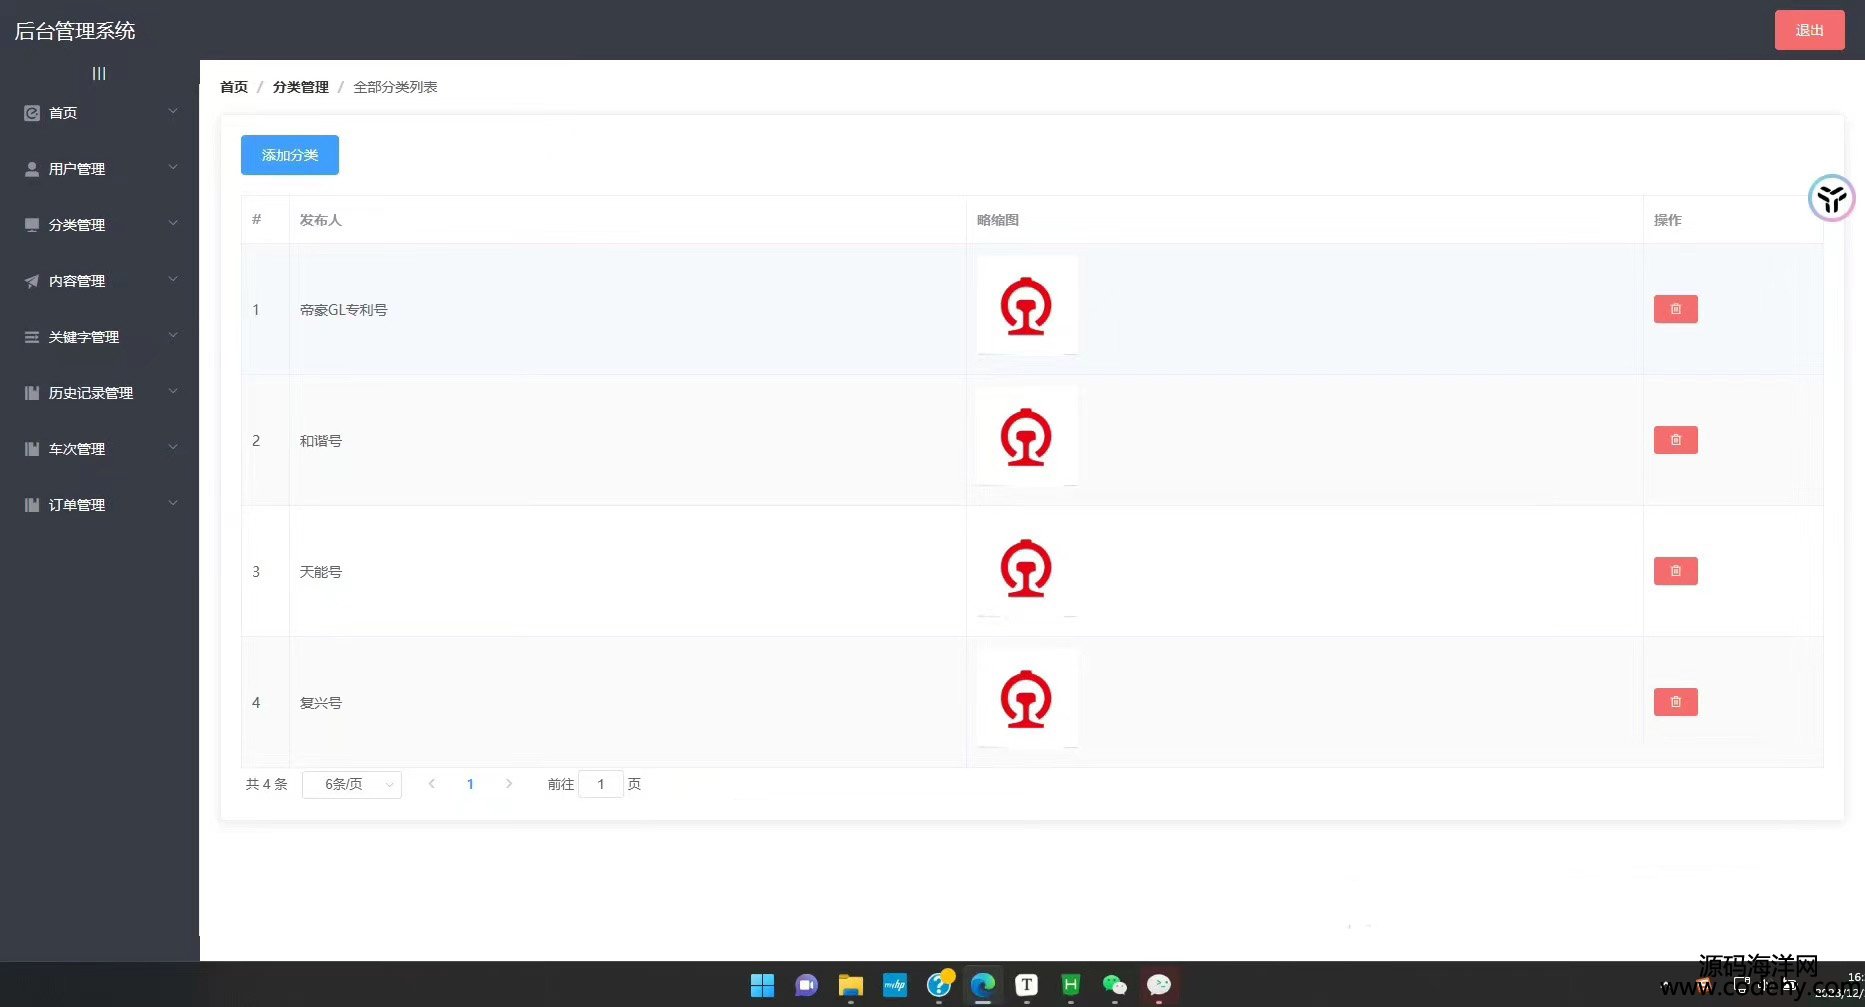Click the 用户管理 person icon

32,169
